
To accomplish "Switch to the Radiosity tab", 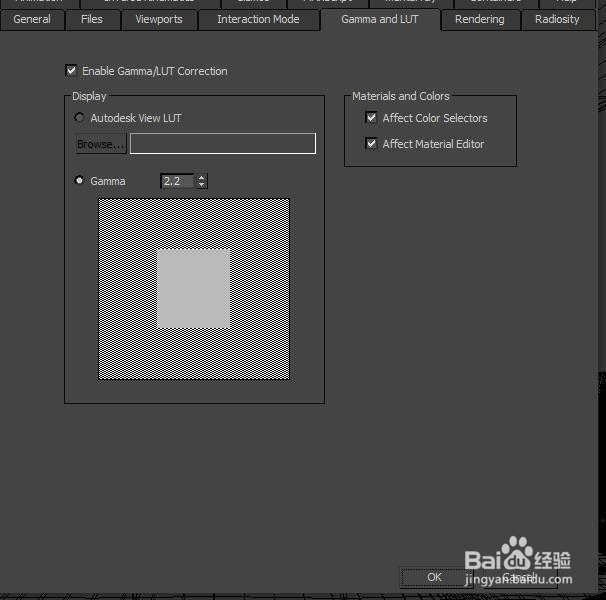I will point(557,19).
